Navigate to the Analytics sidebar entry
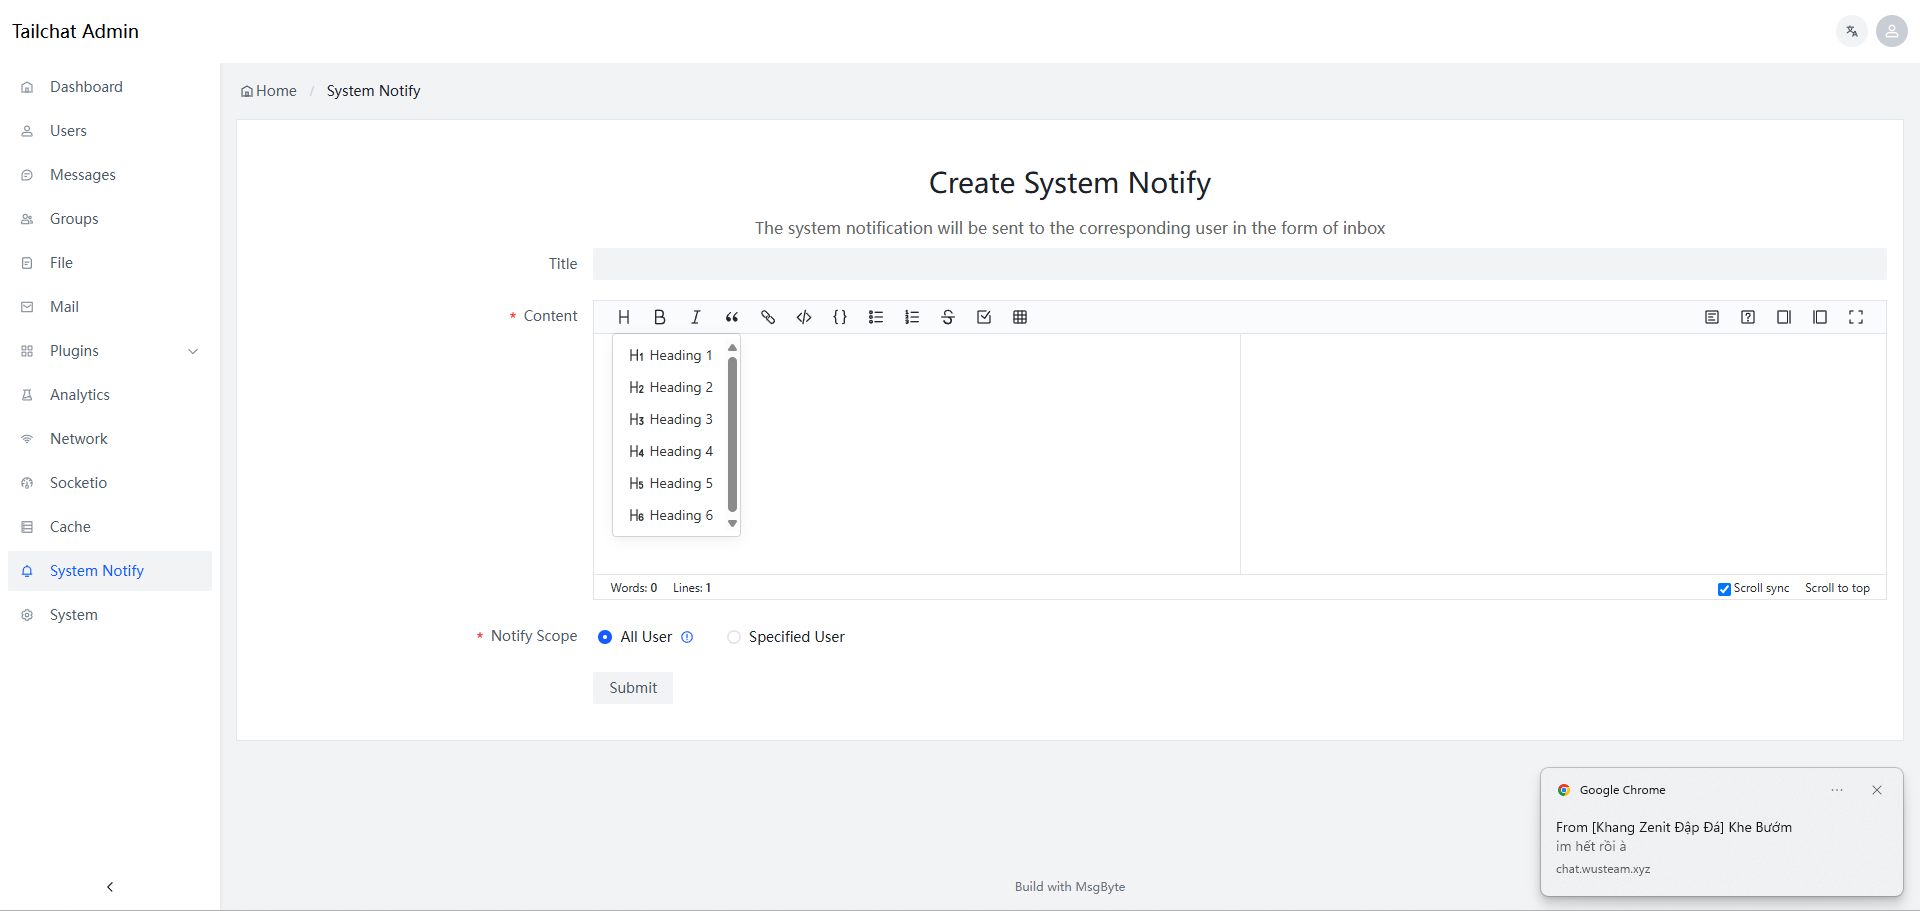1920x911 pixels. click(x=80, y=394)
